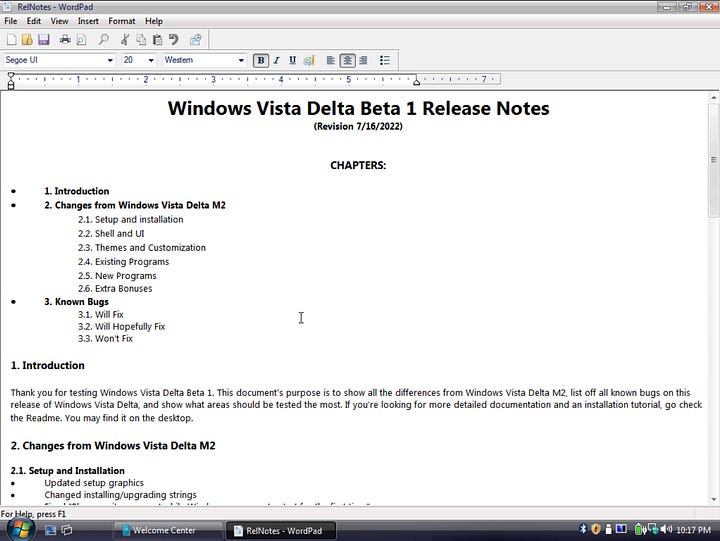Open the File menu
Viewport: 720px width, 541px height.
(x=11, y=21)
